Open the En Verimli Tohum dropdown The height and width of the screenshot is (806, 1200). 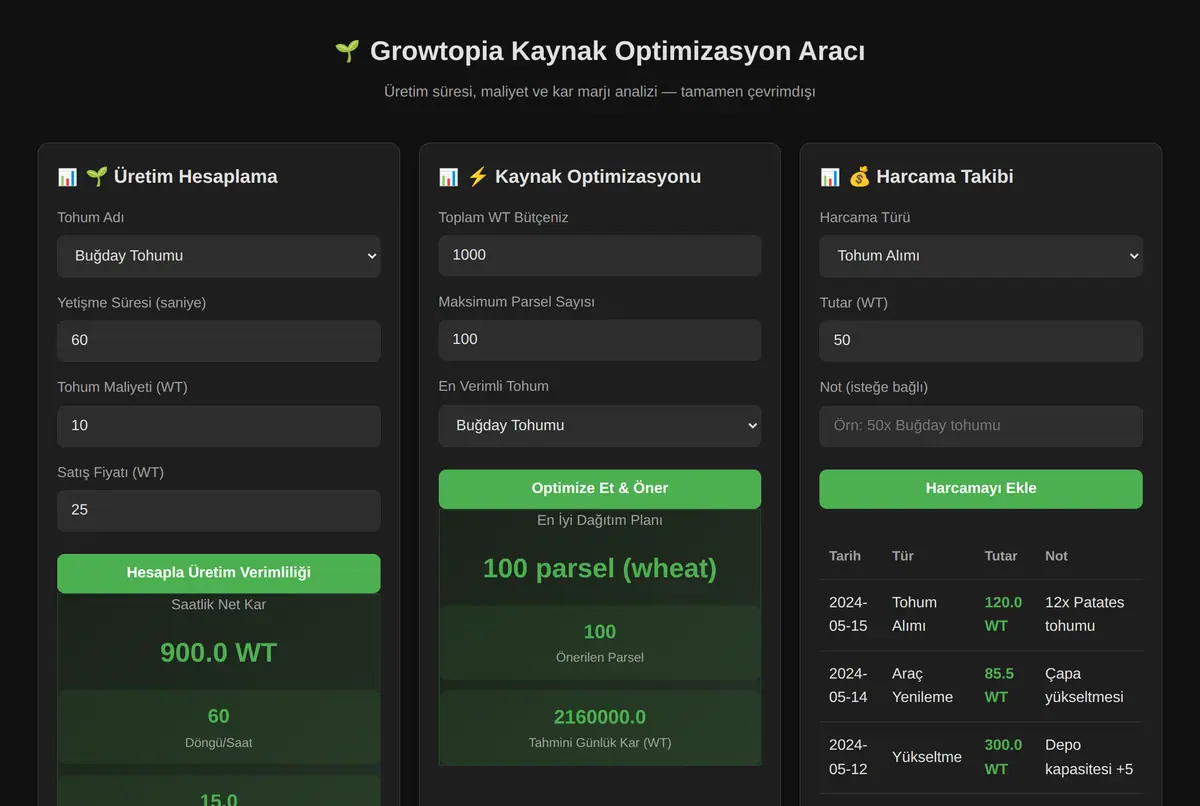(600, 426)
